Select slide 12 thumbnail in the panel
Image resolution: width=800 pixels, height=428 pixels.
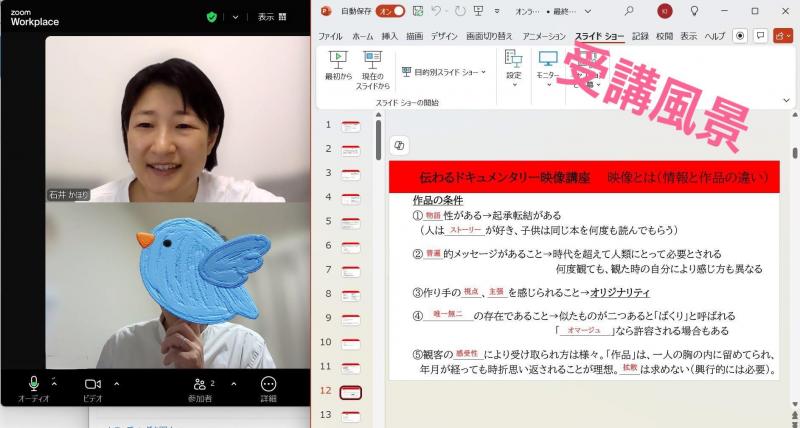pos(351,391)
